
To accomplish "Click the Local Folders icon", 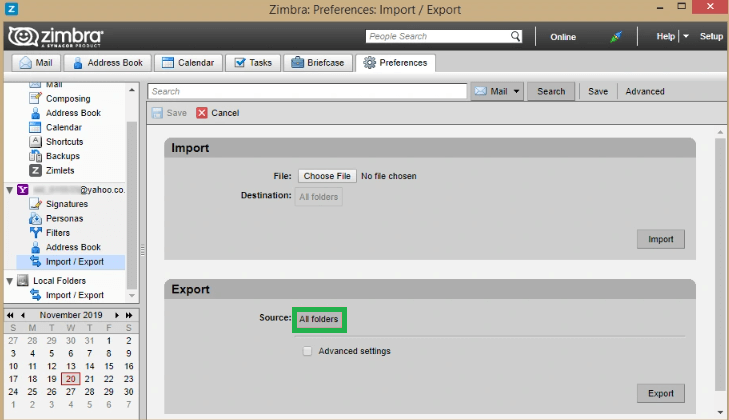I will [x=23, y=280].
